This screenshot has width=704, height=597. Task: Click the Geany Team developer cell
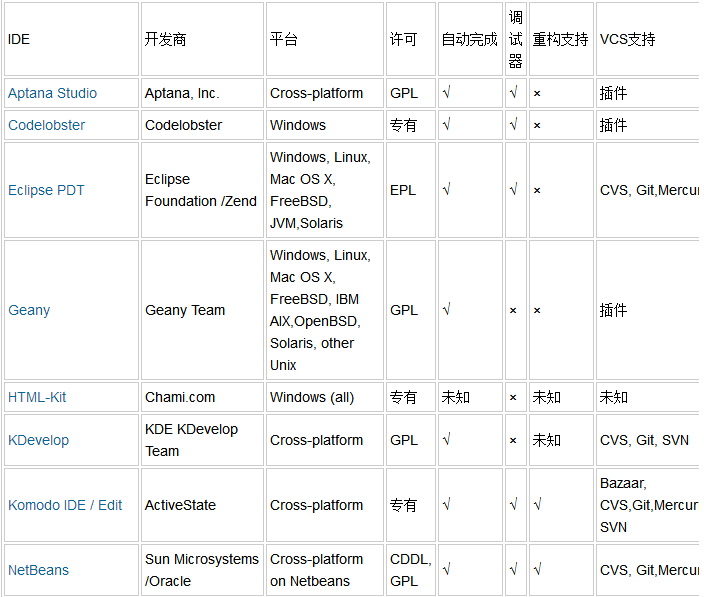[185, 310]
